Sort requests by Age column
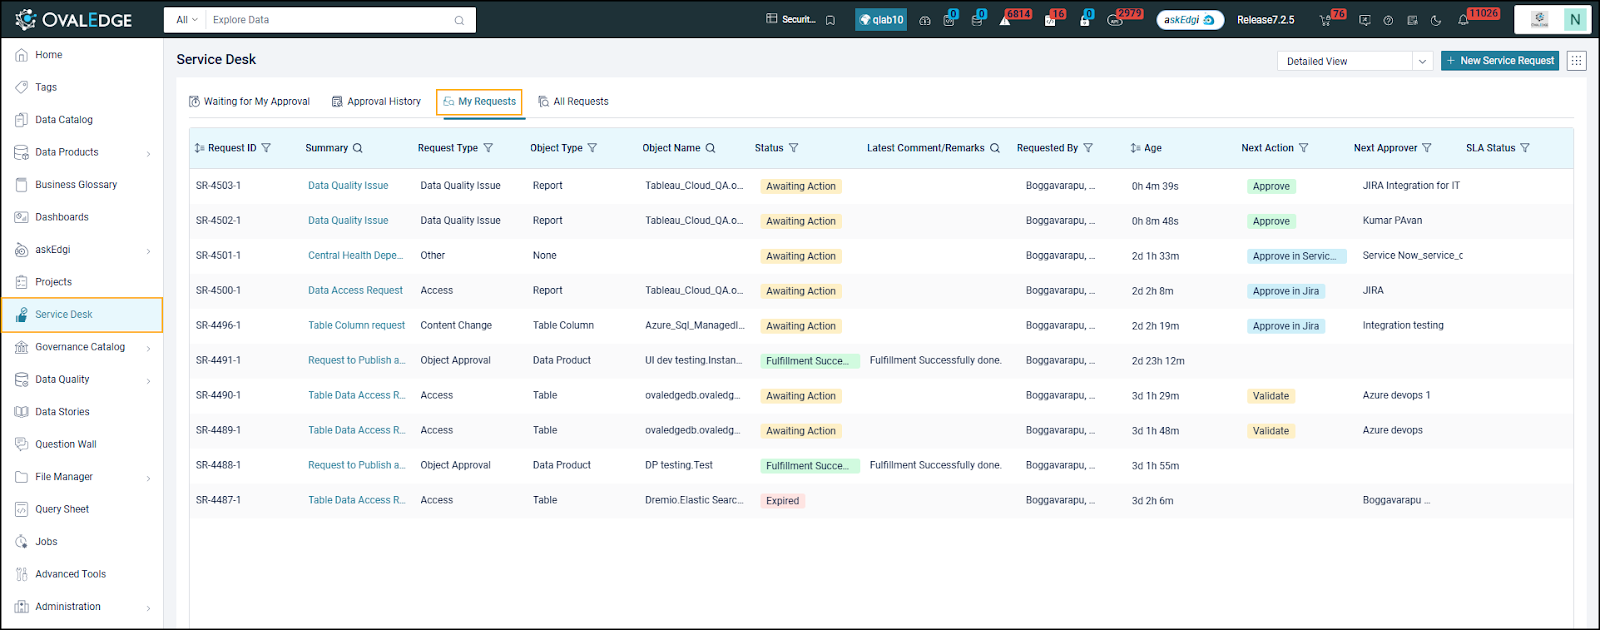 [x=1135, y=148]
